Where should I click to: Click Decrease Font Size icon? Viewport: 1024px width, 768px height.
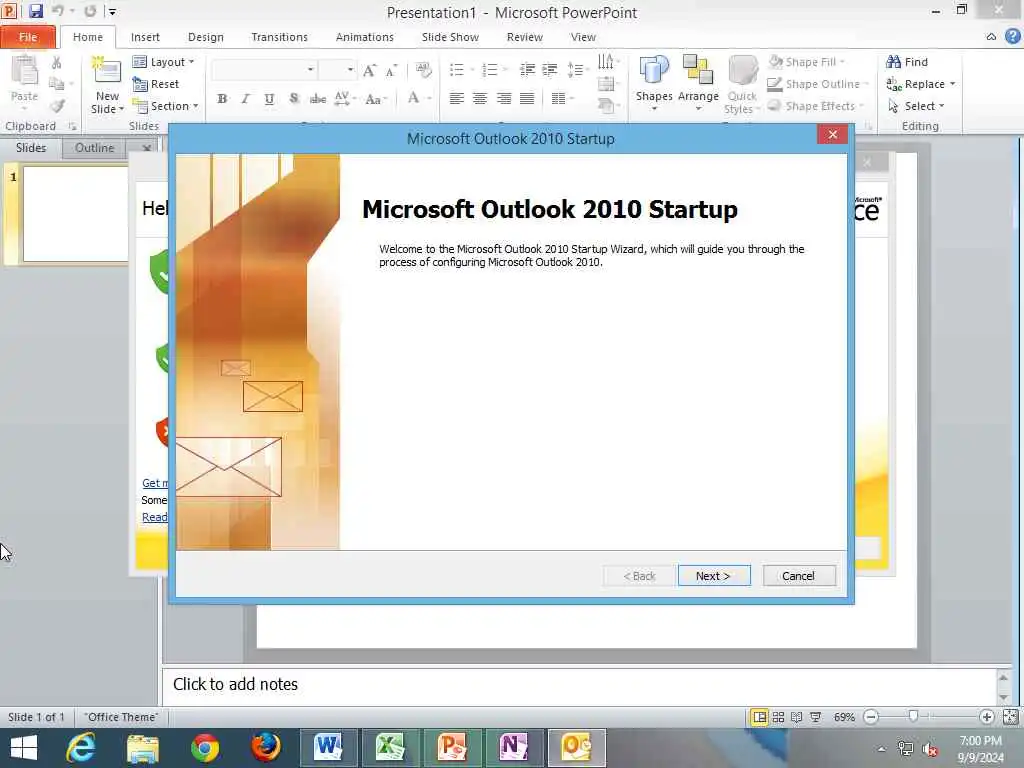(391, 71)
